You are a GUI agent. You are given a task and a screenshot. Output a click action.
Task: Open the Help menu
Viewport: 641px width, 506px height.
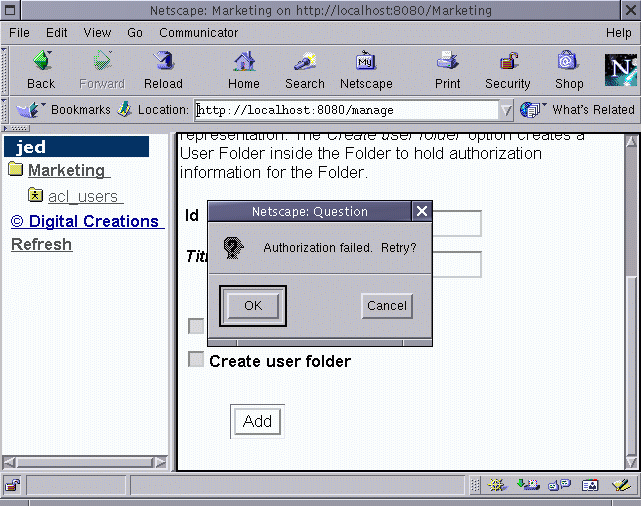pos(619,33)
